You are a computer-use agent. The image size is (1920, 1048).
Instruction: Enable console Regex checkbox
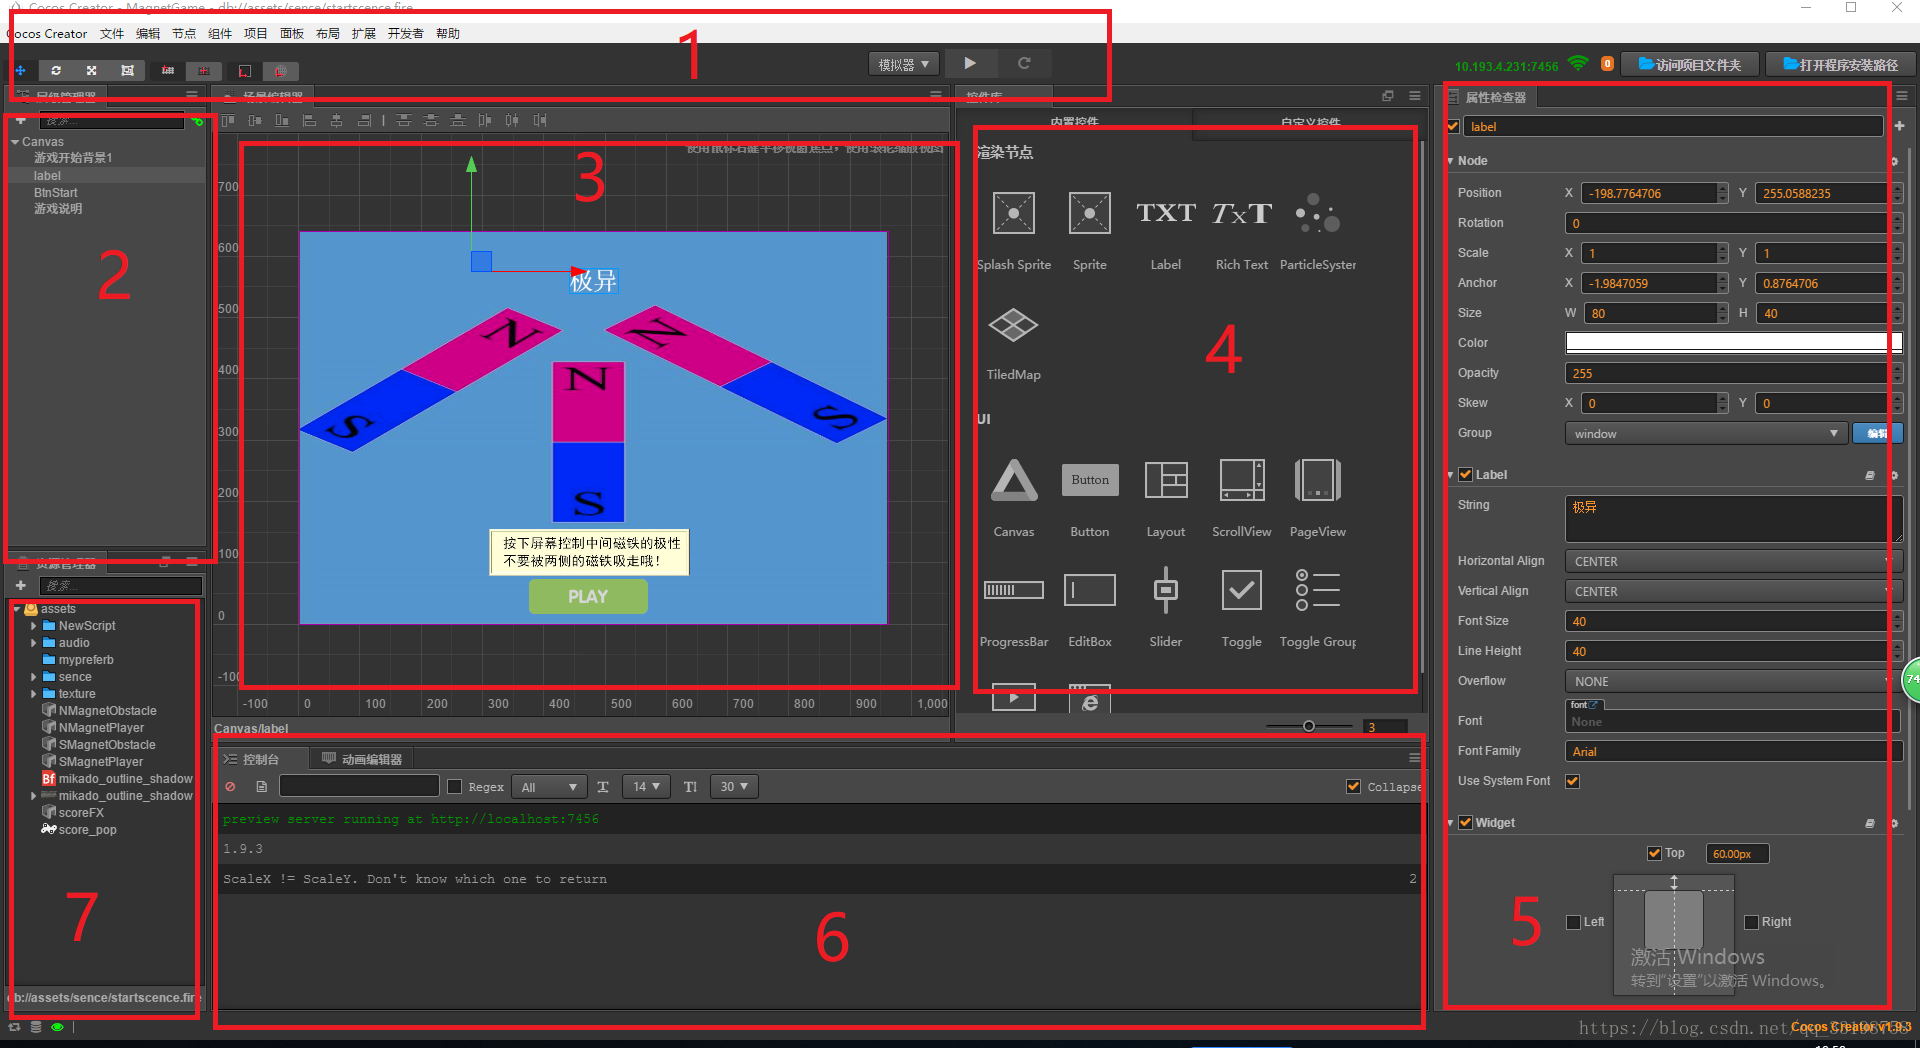tap(454, 787)
